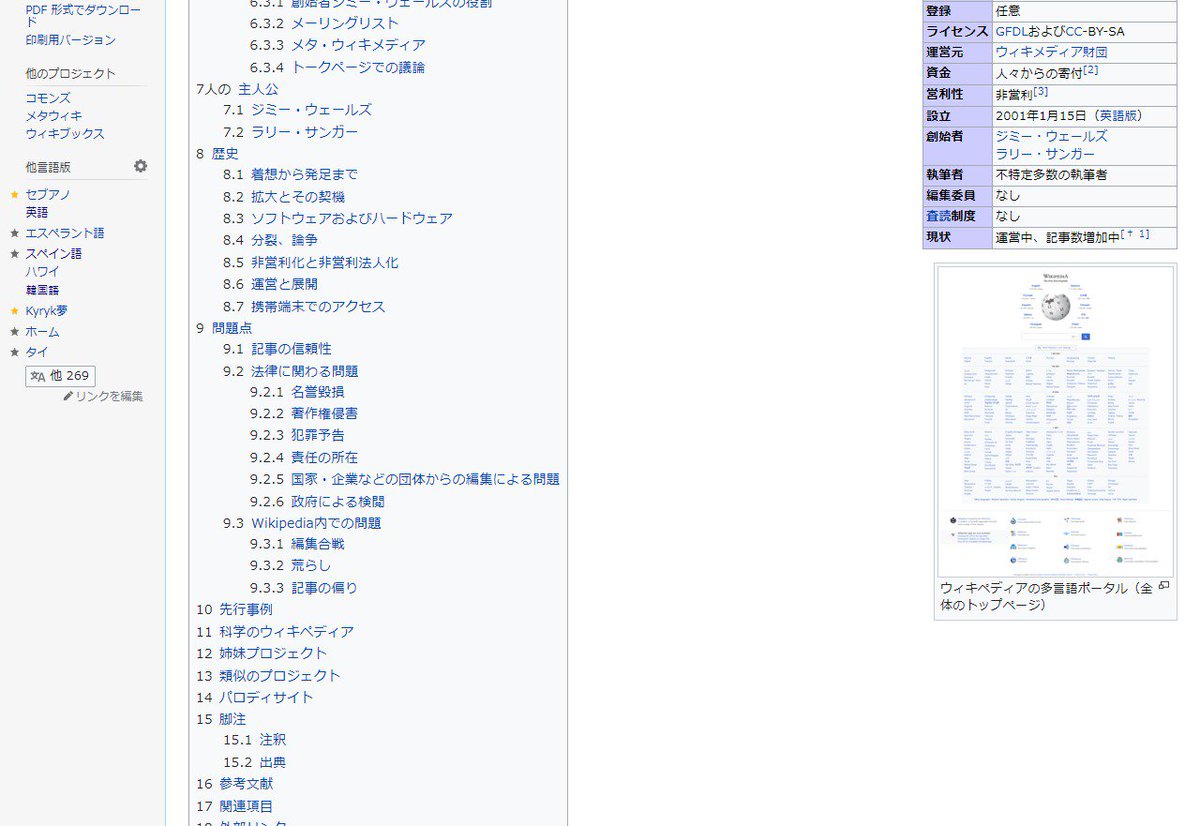
Task: Click the Kyryk夢 language link
Action: 47,311
